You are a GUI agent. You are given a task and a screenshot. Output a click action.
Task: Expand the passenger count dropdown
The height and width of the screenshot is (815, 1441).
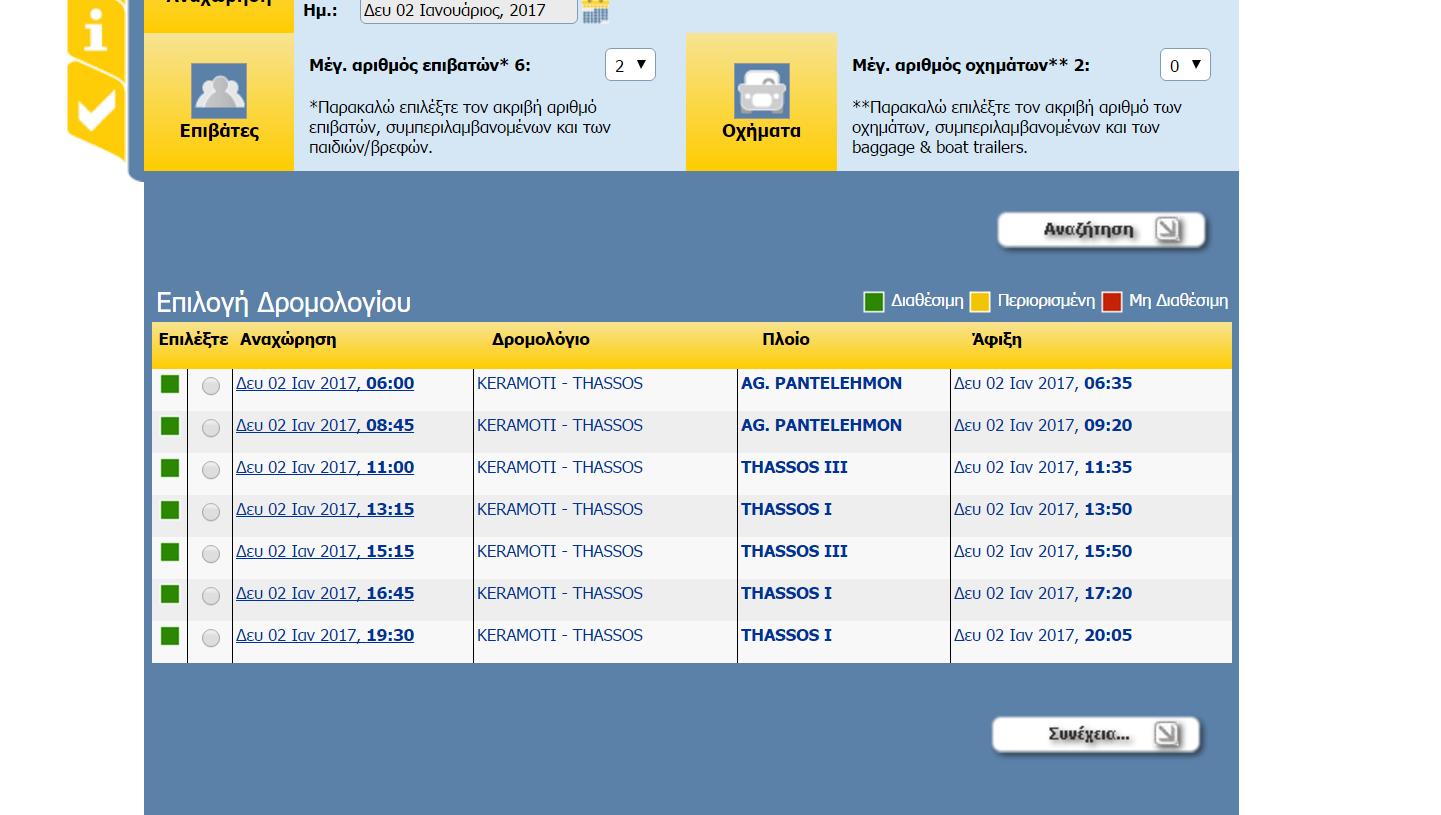click(x=630, y=65)
